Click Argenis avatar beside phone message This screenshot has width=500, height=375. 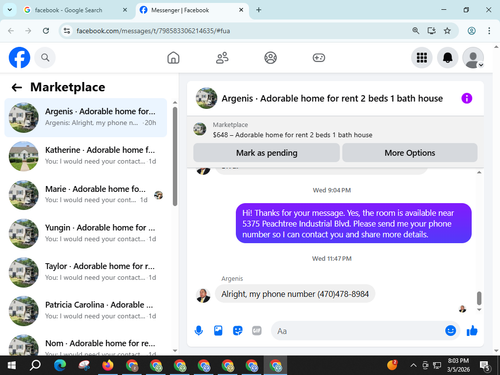coord(203,295)
